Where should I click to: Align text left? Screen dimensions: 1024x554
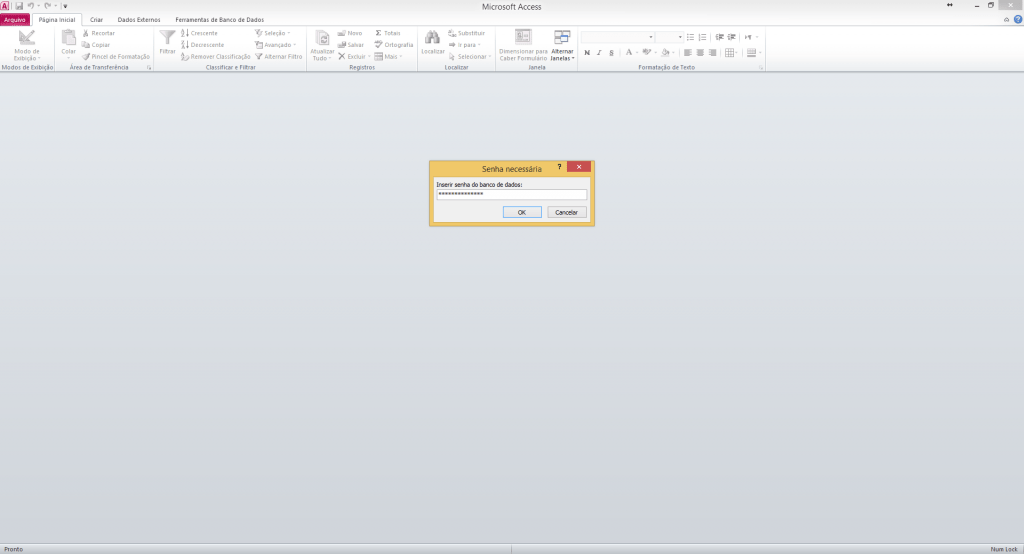[688, 53]
